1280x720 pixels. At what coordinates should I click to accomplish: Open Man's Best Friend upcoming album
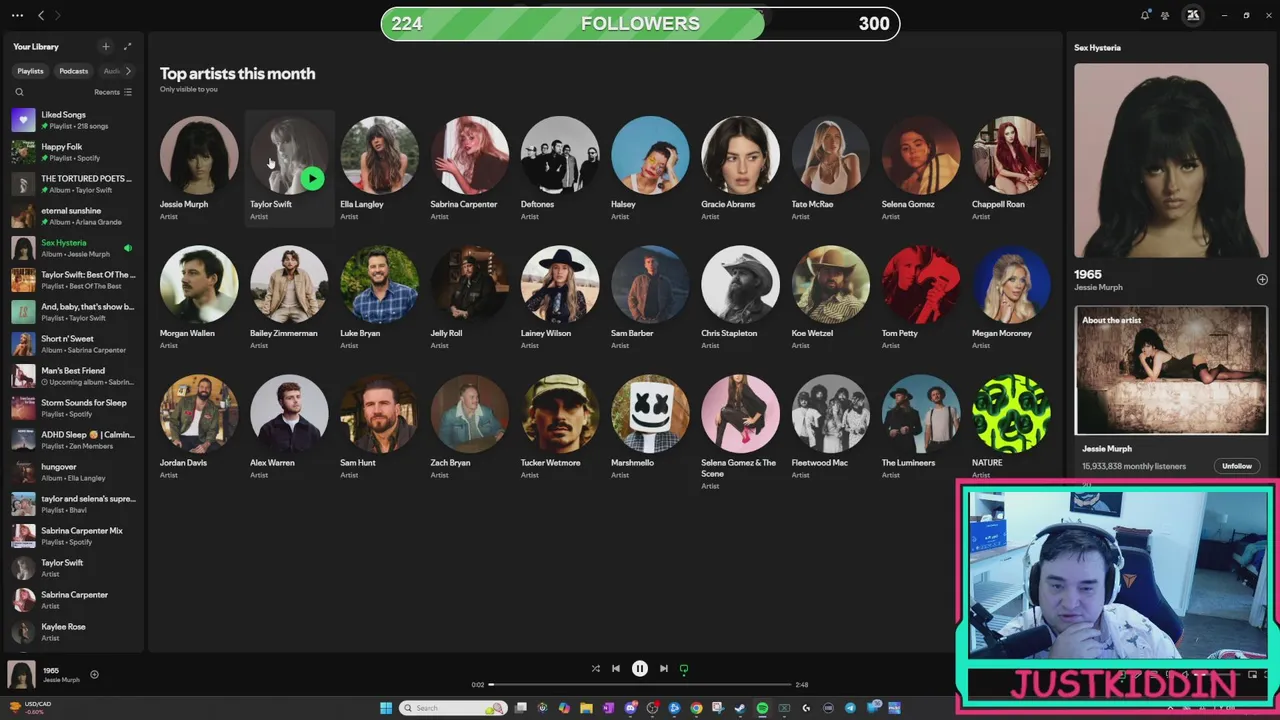[x=74, y=376]
